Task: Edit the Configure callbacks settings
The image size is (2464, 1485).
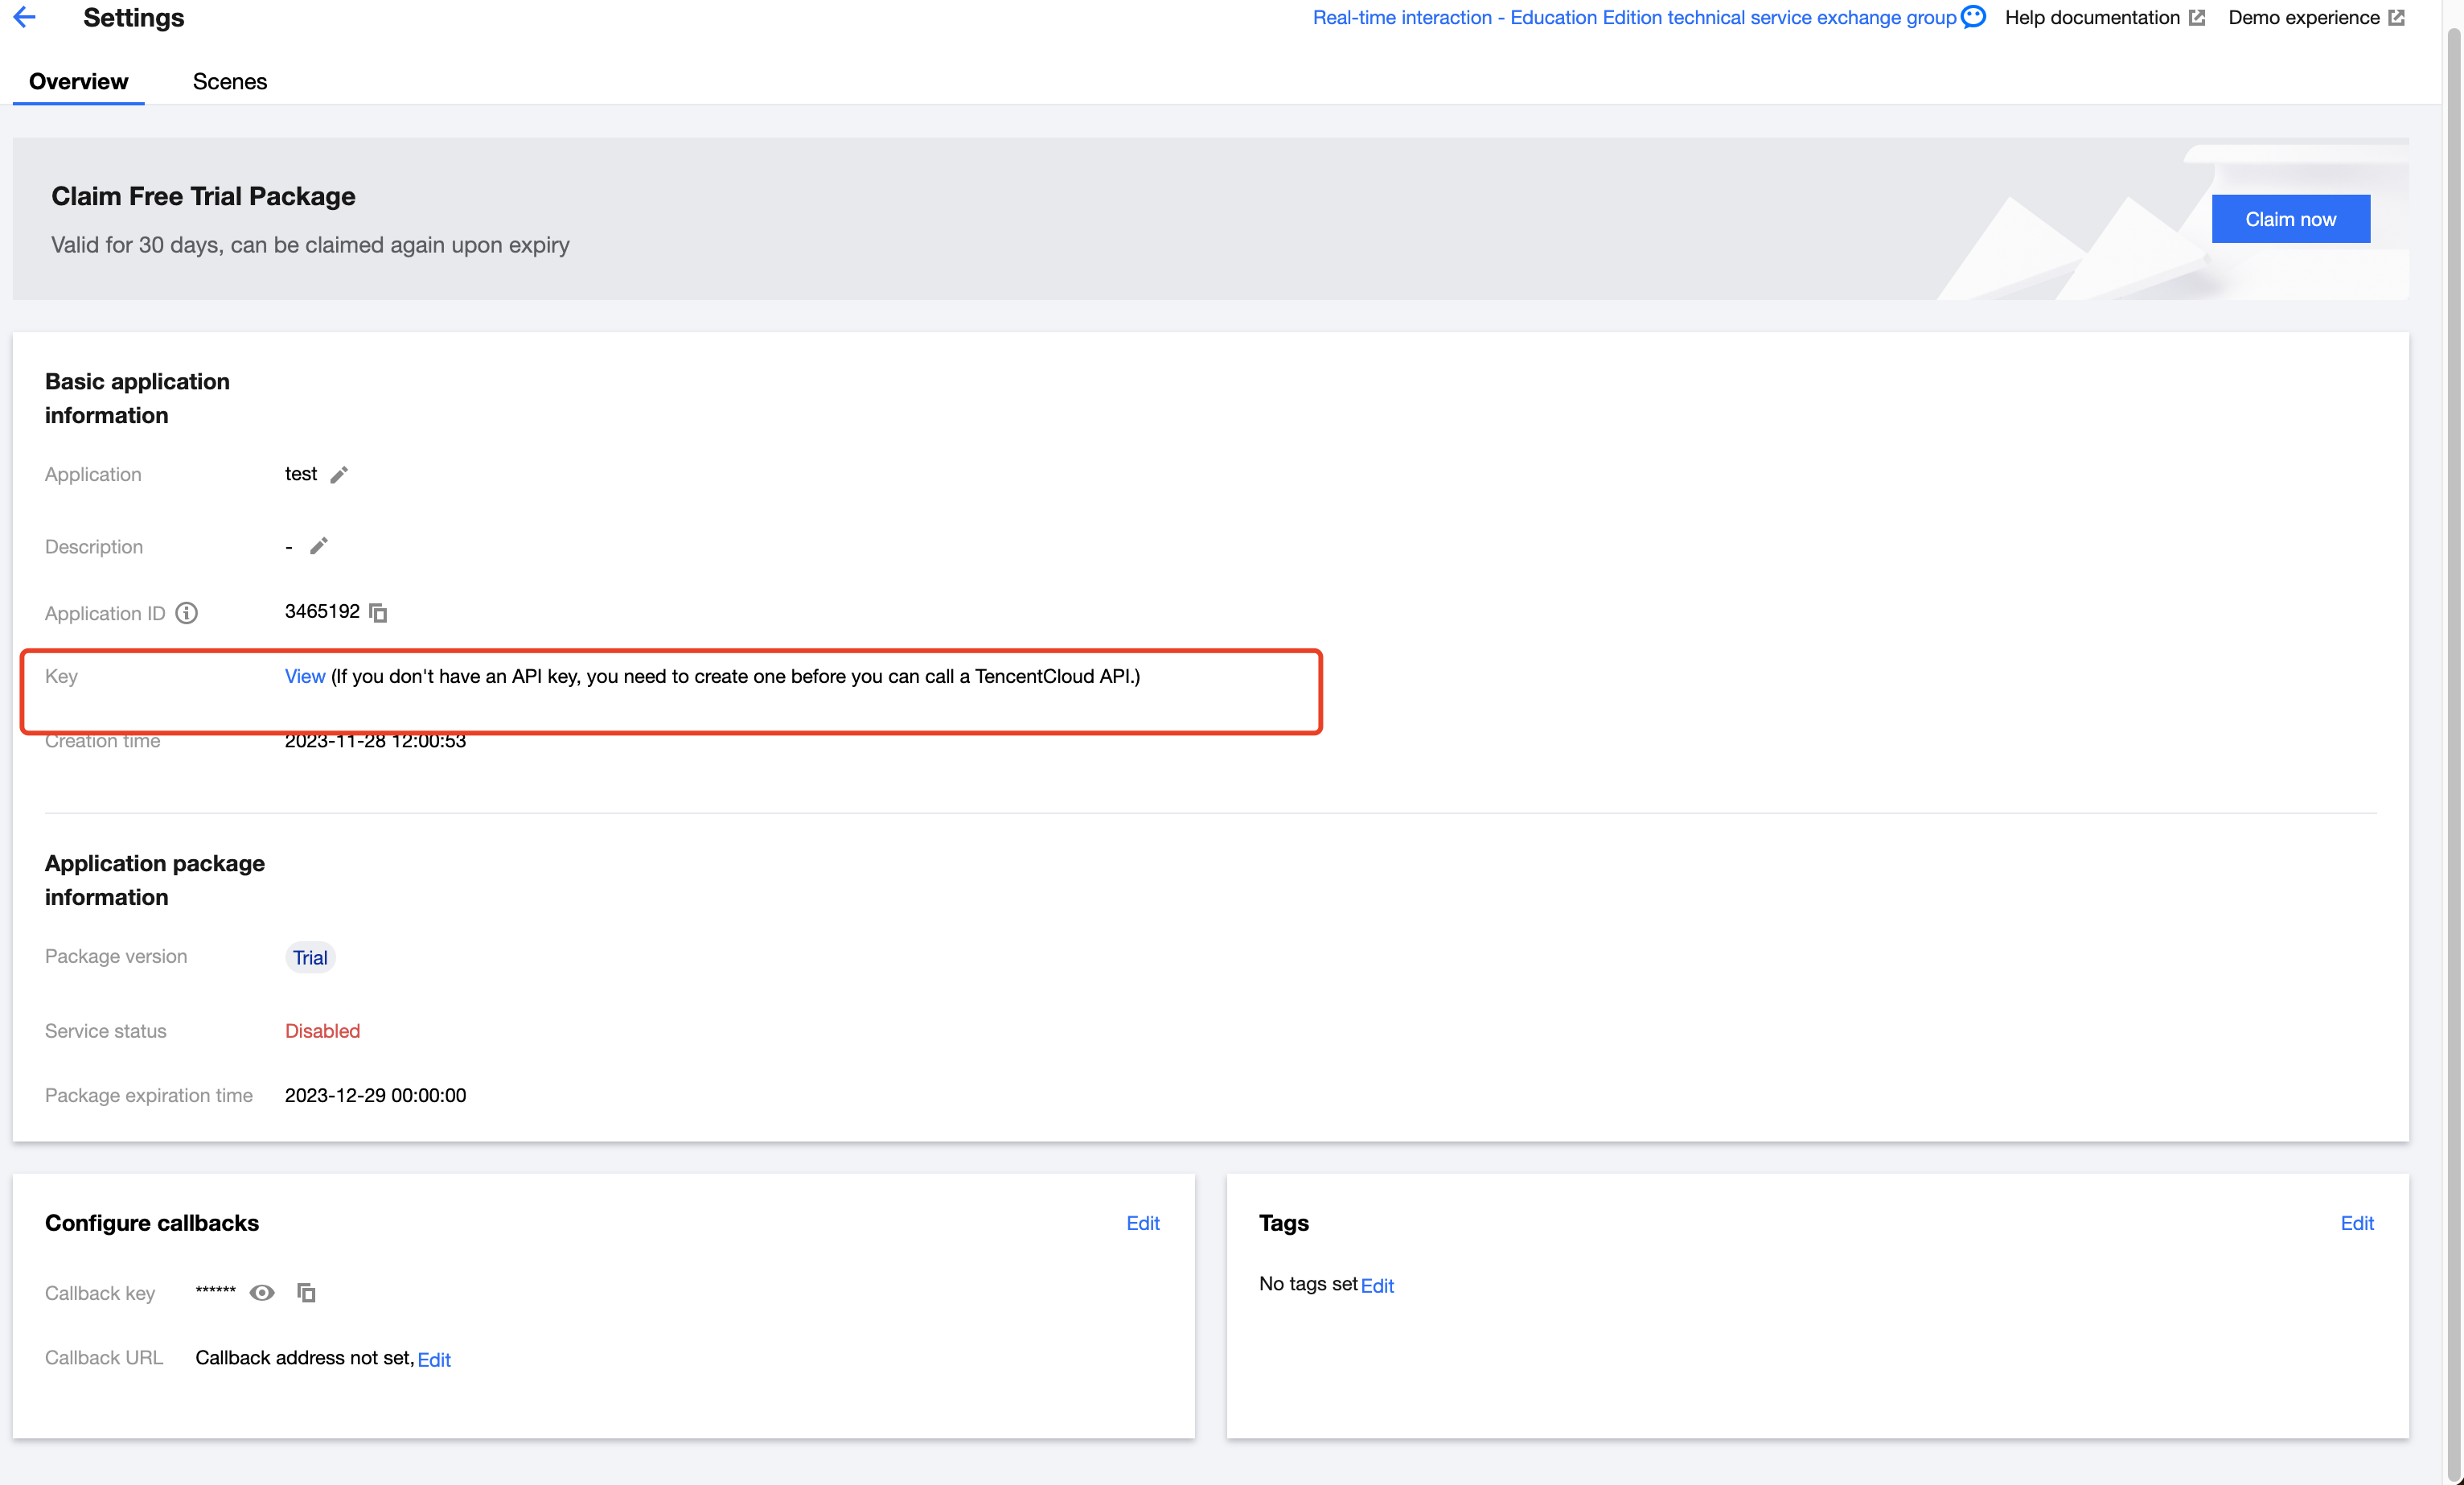Action: pos(1142,1222)
